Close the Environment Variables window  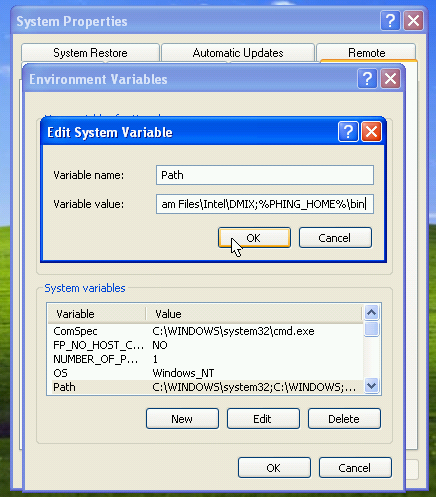(390, 79)
